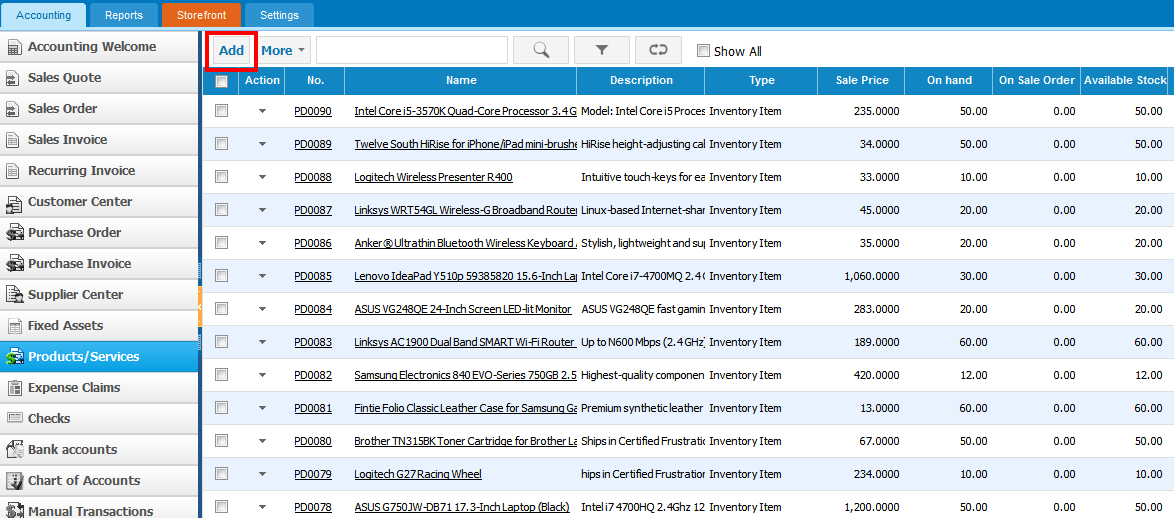Enable the Show All checkbox
This screenshot has height=518, width=1174.
pos(703,51)
